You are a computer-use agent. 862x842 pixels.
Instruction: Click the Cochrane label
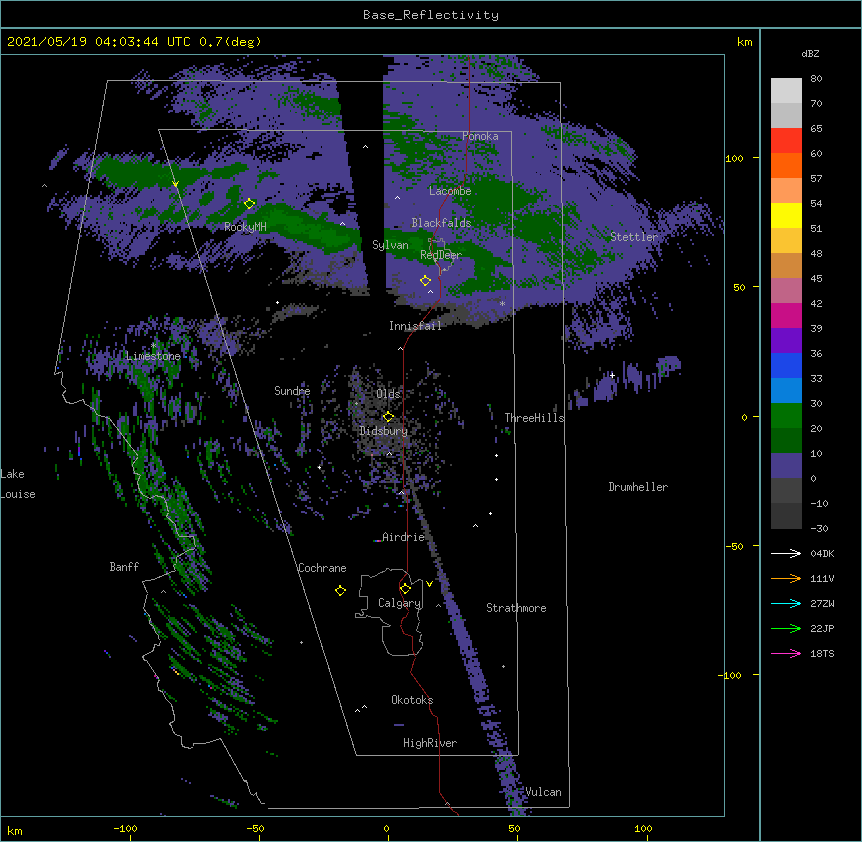[x=322, y=568]
